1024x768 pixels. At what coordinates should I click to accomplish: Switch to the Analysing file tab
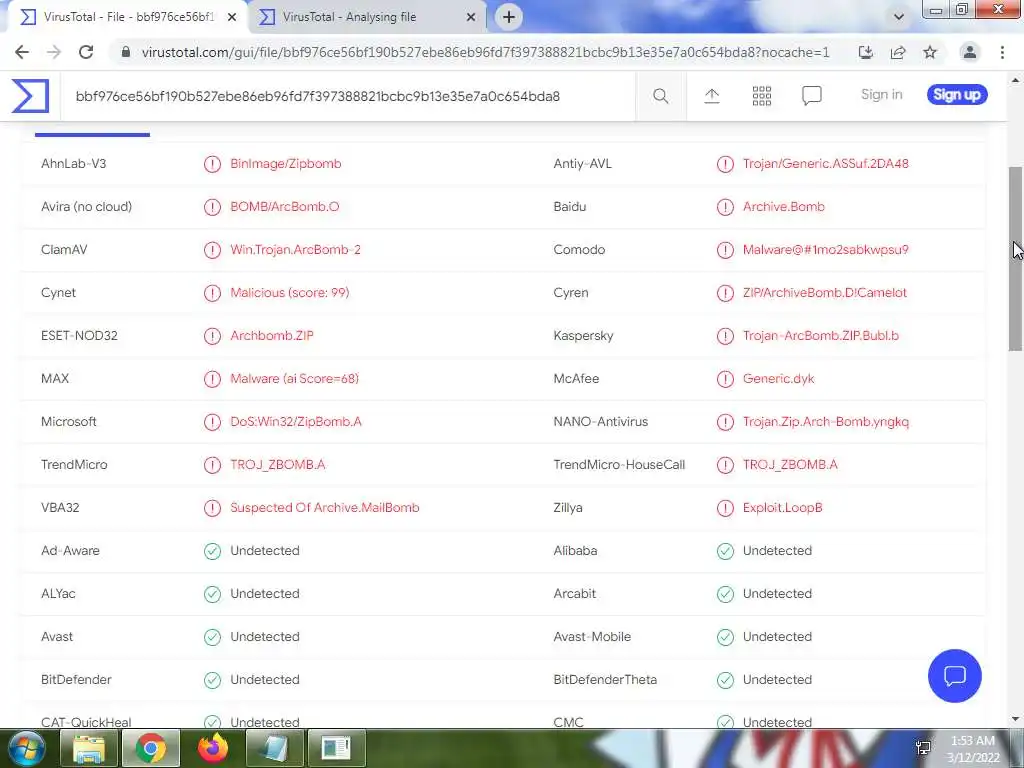click(367, 17)
